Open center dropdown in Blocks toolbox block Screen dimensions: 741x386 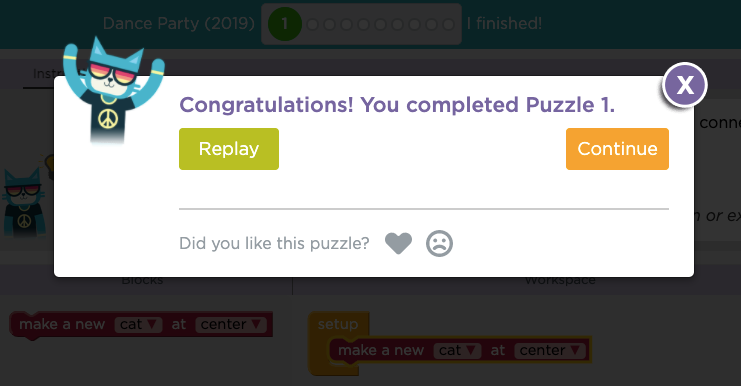pyautogui.click(x=231, y=325)
